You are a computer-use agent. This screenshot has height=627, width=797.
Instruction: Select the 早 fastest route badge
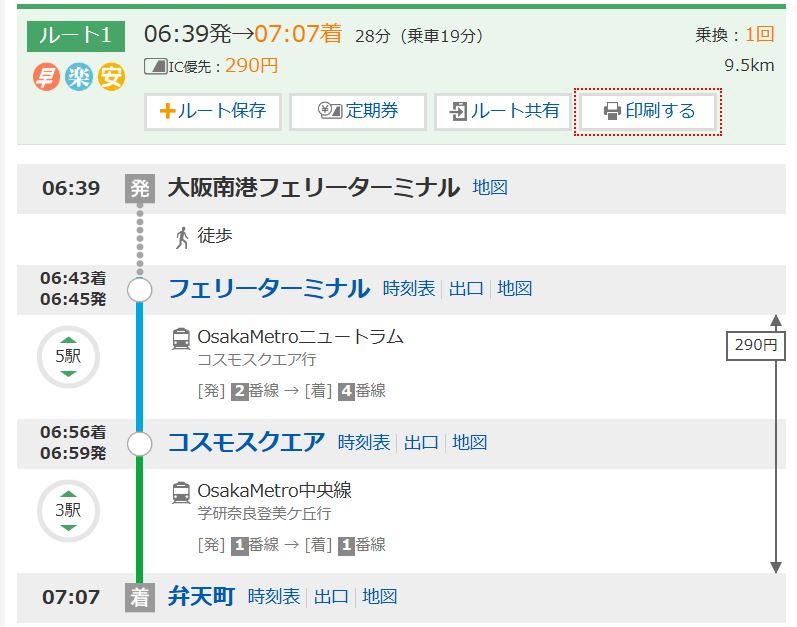46,78
